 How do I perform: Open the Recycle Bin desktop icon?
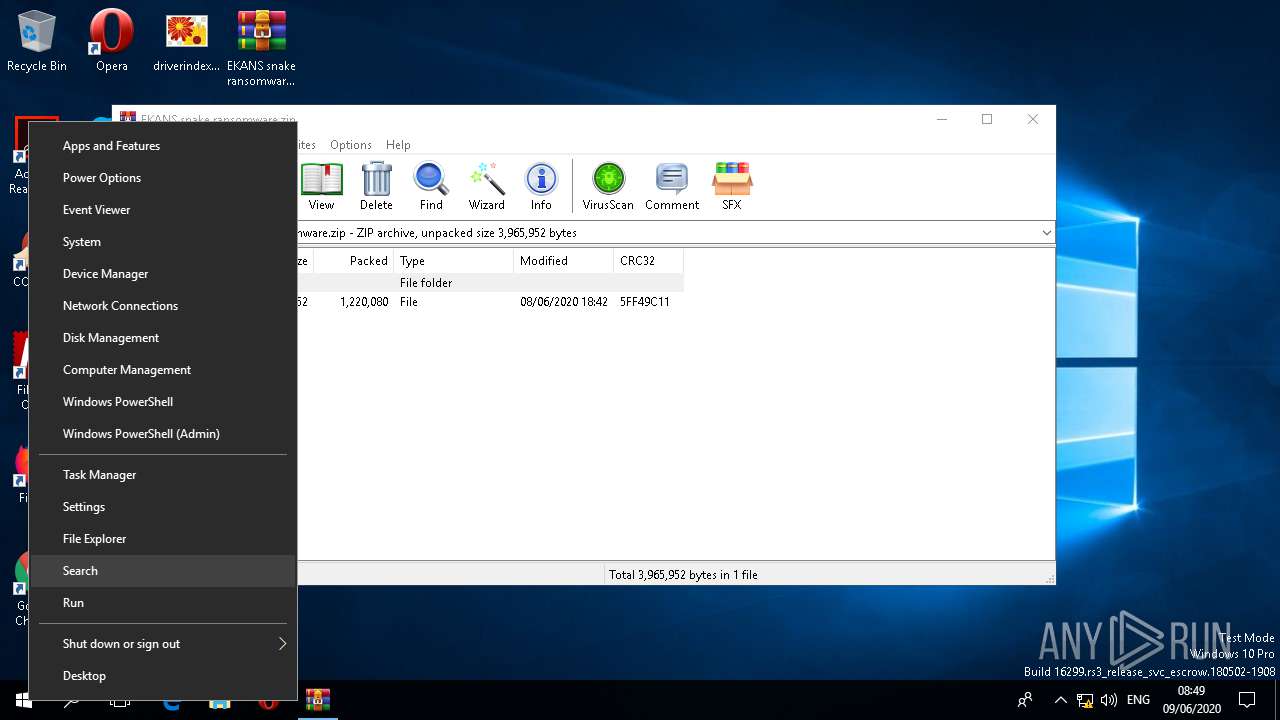(x=37, y=41)
